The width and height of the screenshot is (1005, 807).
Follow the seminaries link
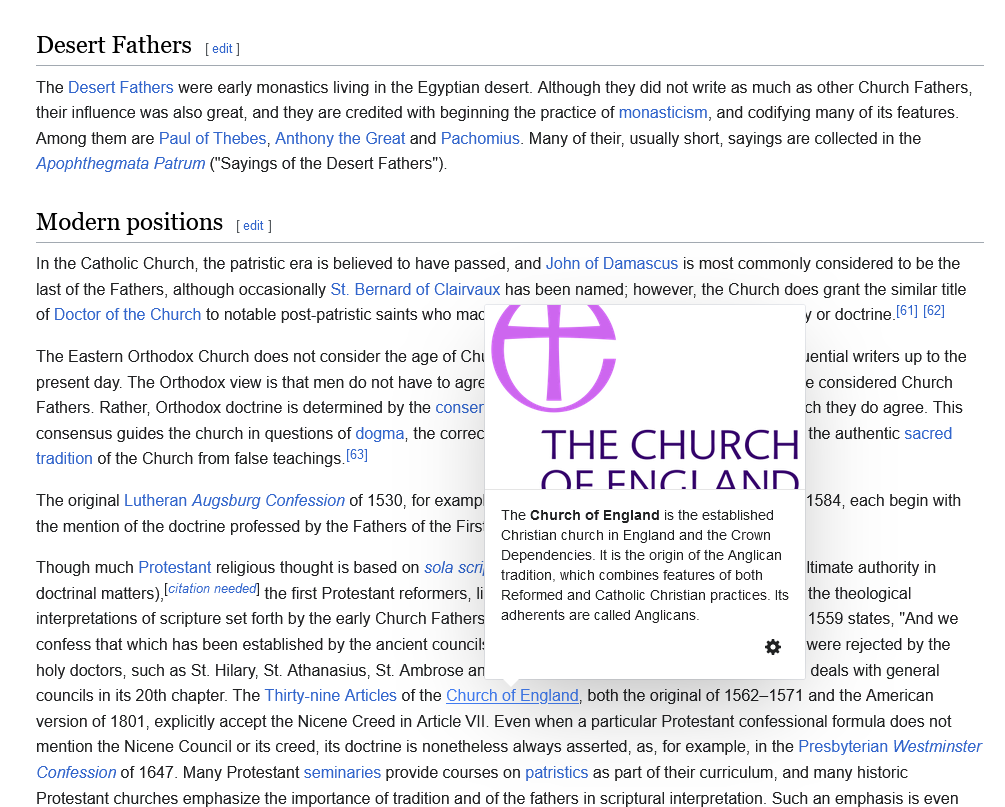point(342,773)
